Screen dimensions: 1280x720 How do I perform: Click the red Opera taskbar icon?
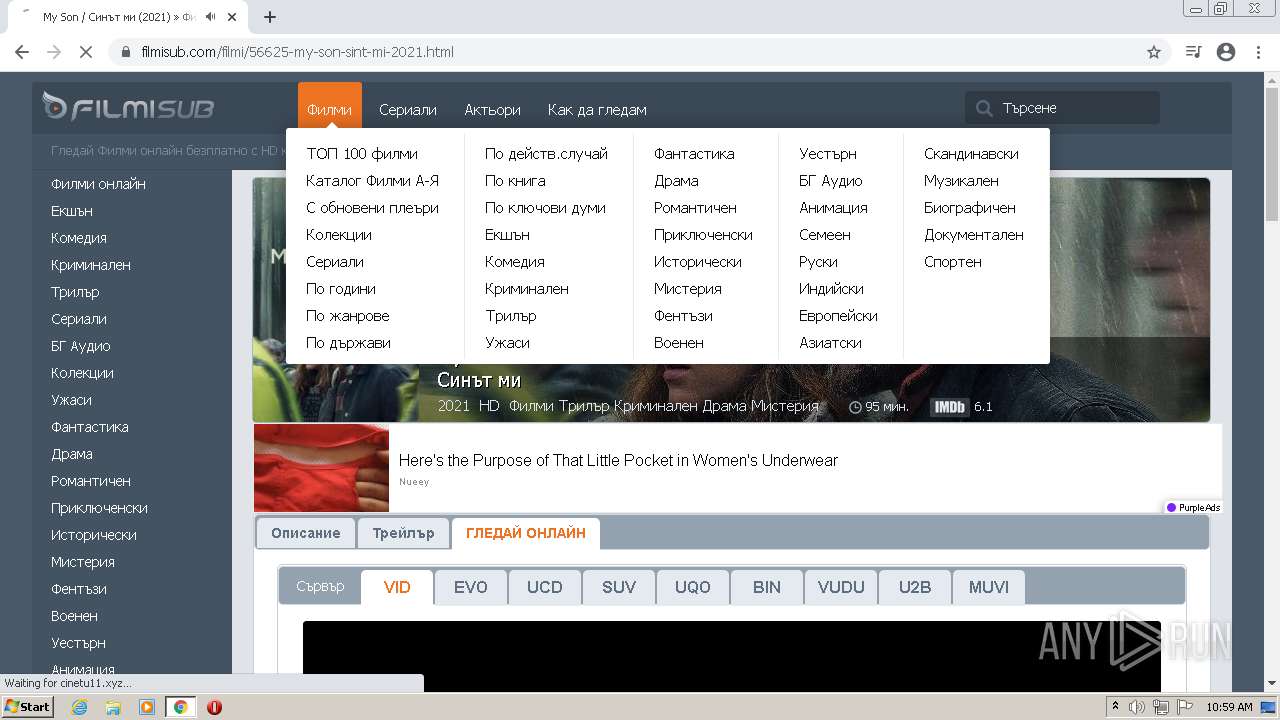(214, 707)
